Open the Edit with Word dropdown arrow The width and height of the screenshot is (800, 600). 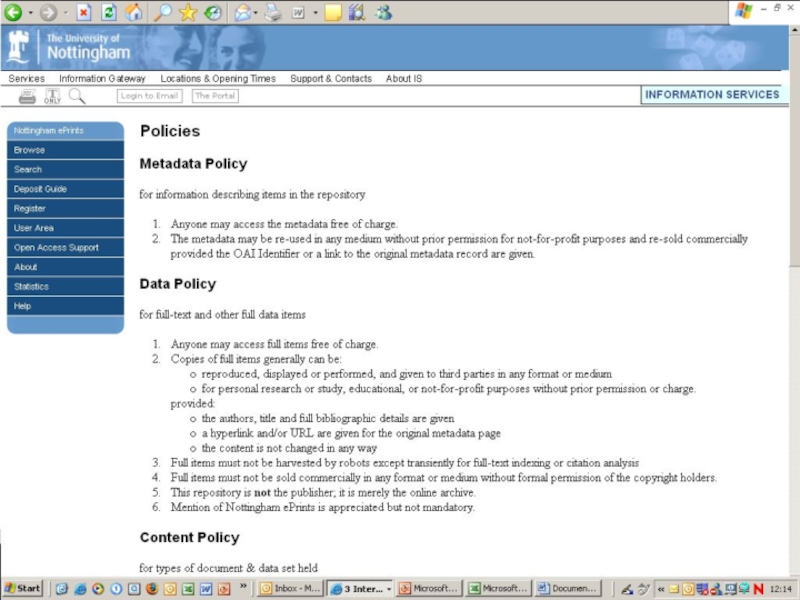tap(315, 13)
